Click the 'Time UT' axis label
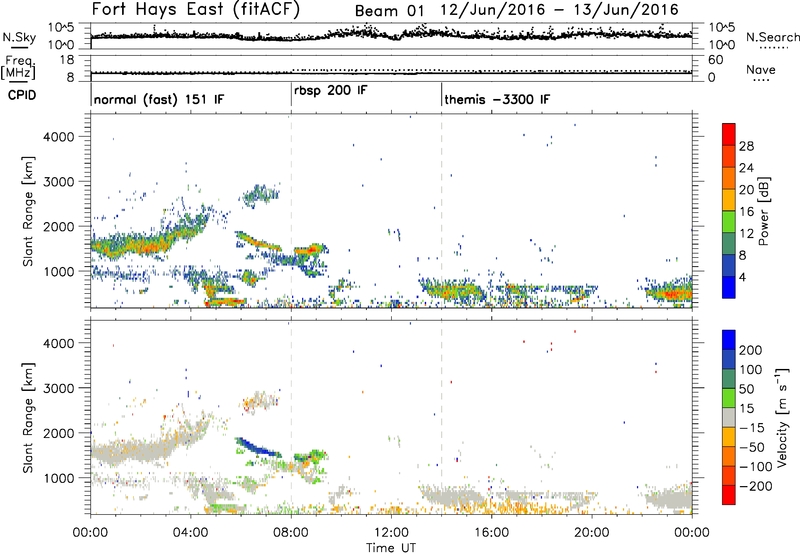800x554 pixels. (x=391, y=548)
